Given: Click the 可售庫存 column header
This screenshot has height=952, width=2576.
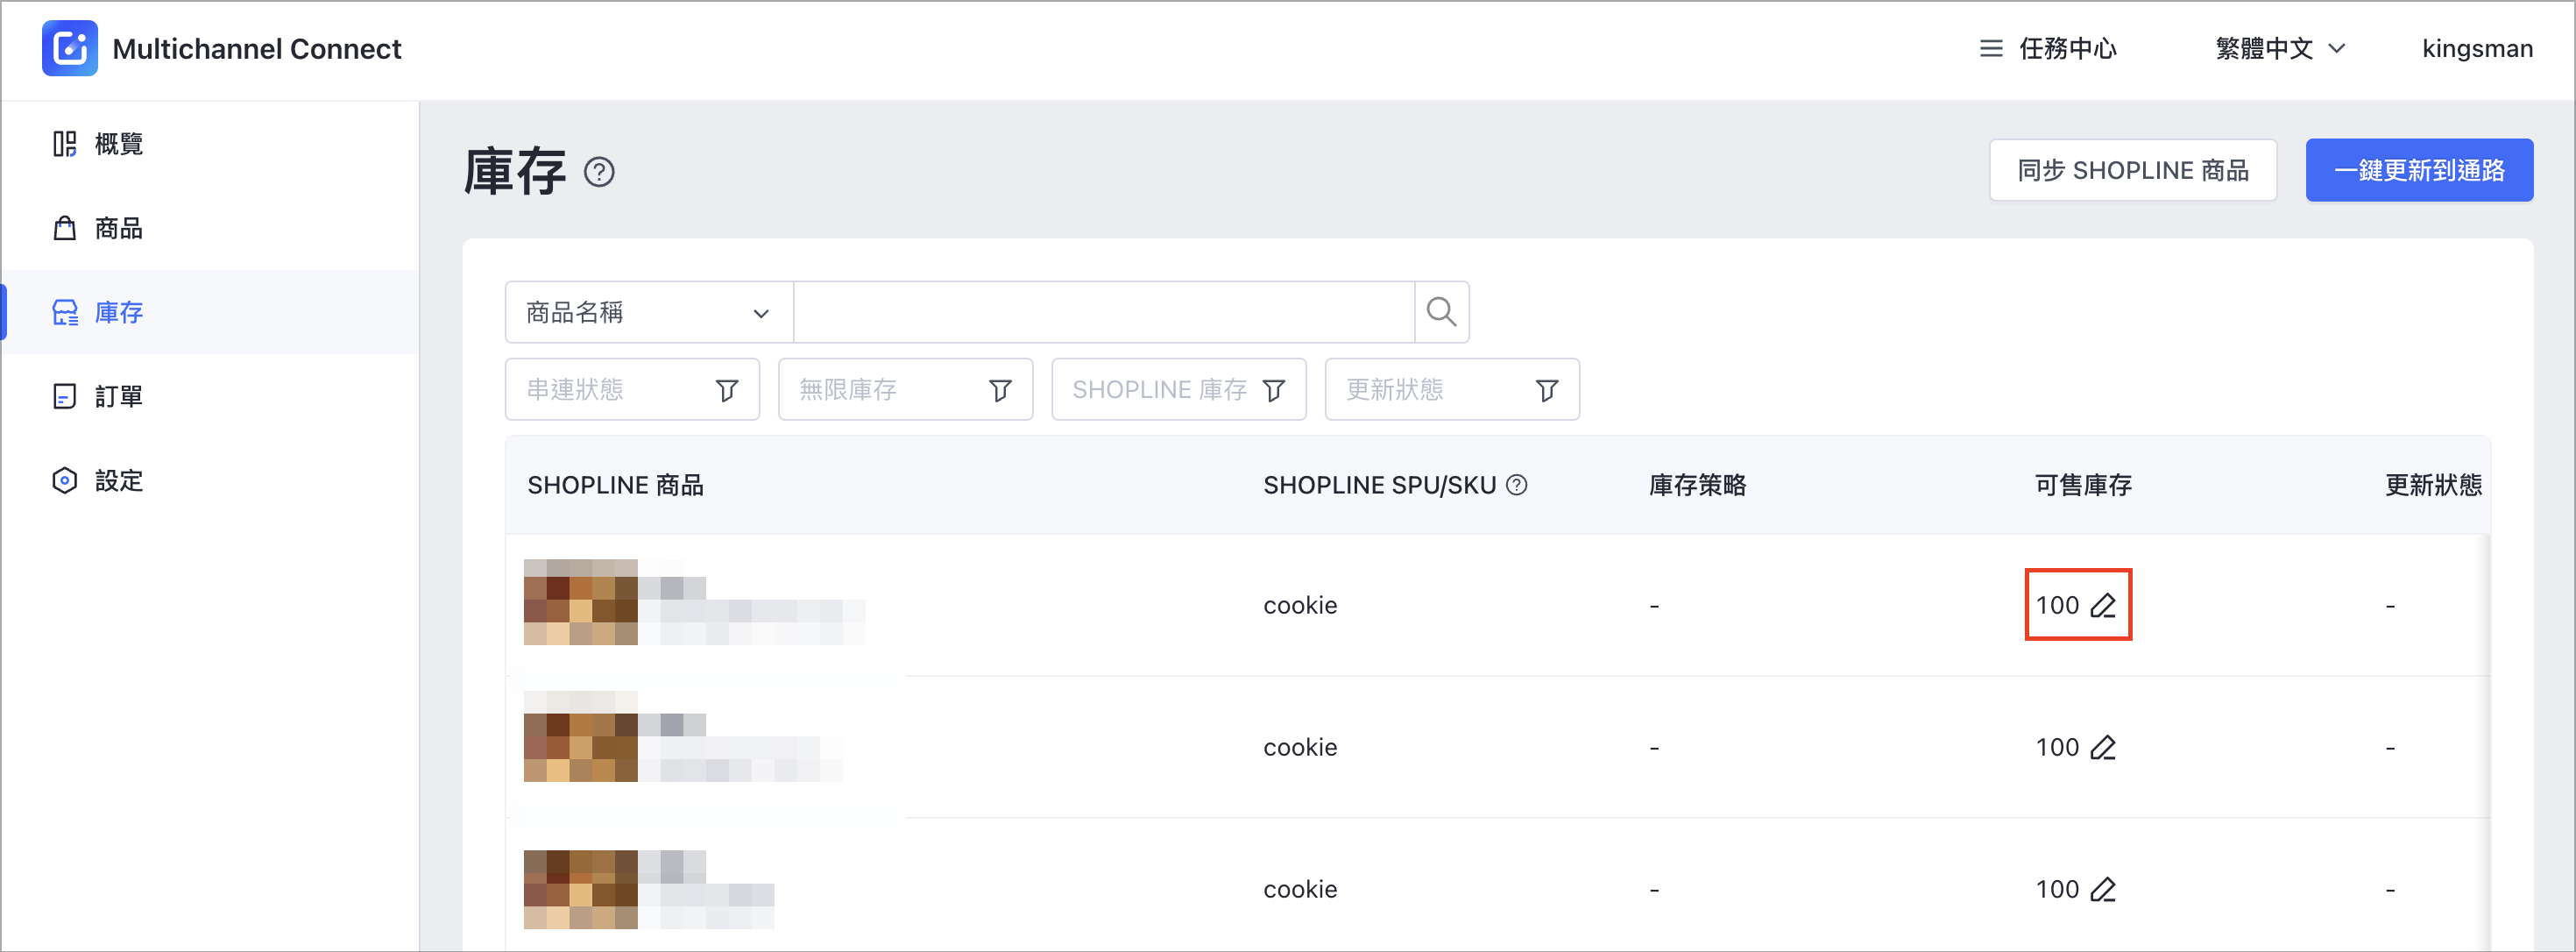Looking at the screenshot, I should coord(2083,485).
